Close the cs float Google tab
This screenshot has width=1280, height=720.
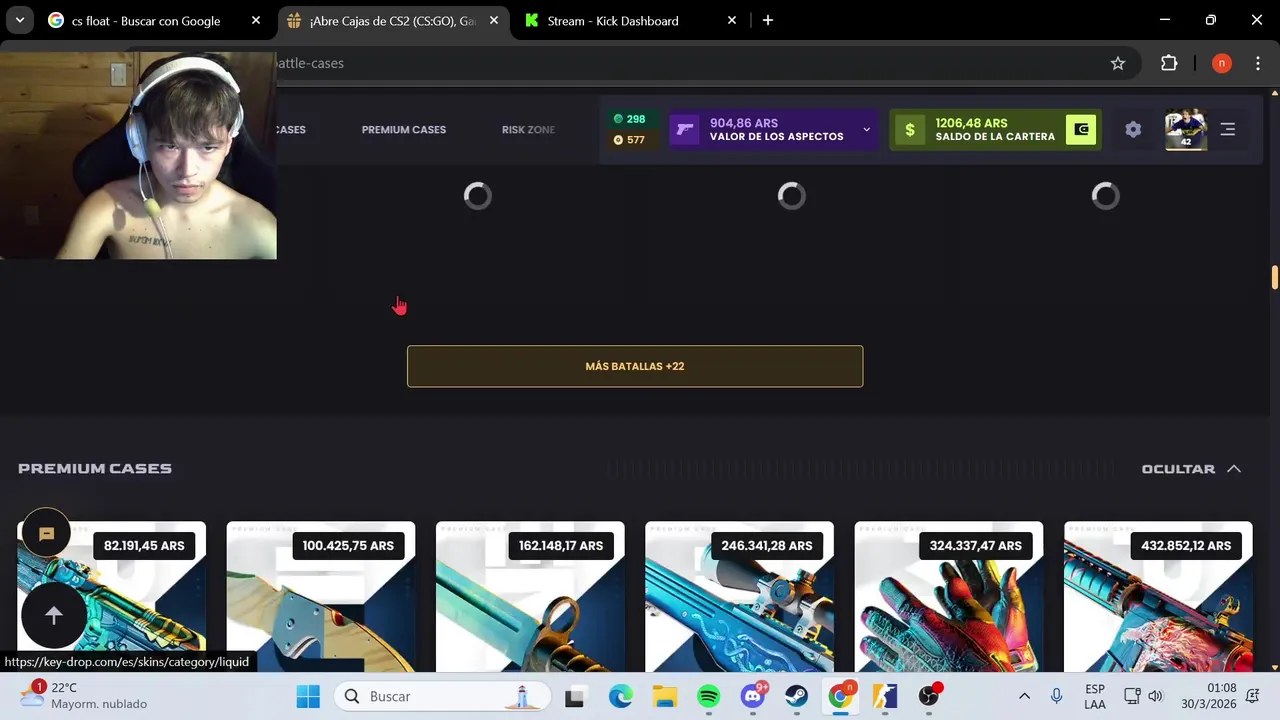pyautogui.click(x=256, y=20)
